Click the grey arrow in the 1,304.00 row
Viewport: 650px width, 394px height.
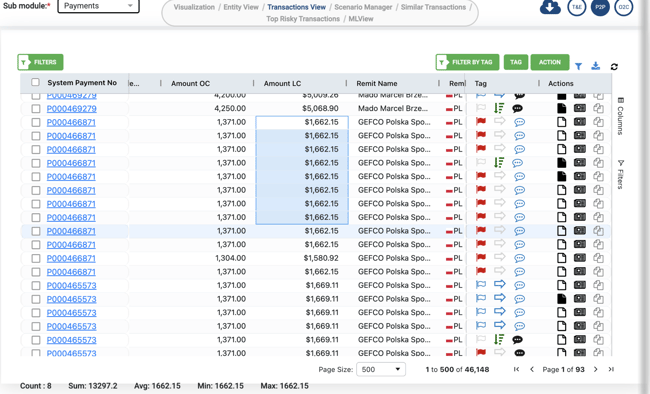pos(500,257)
